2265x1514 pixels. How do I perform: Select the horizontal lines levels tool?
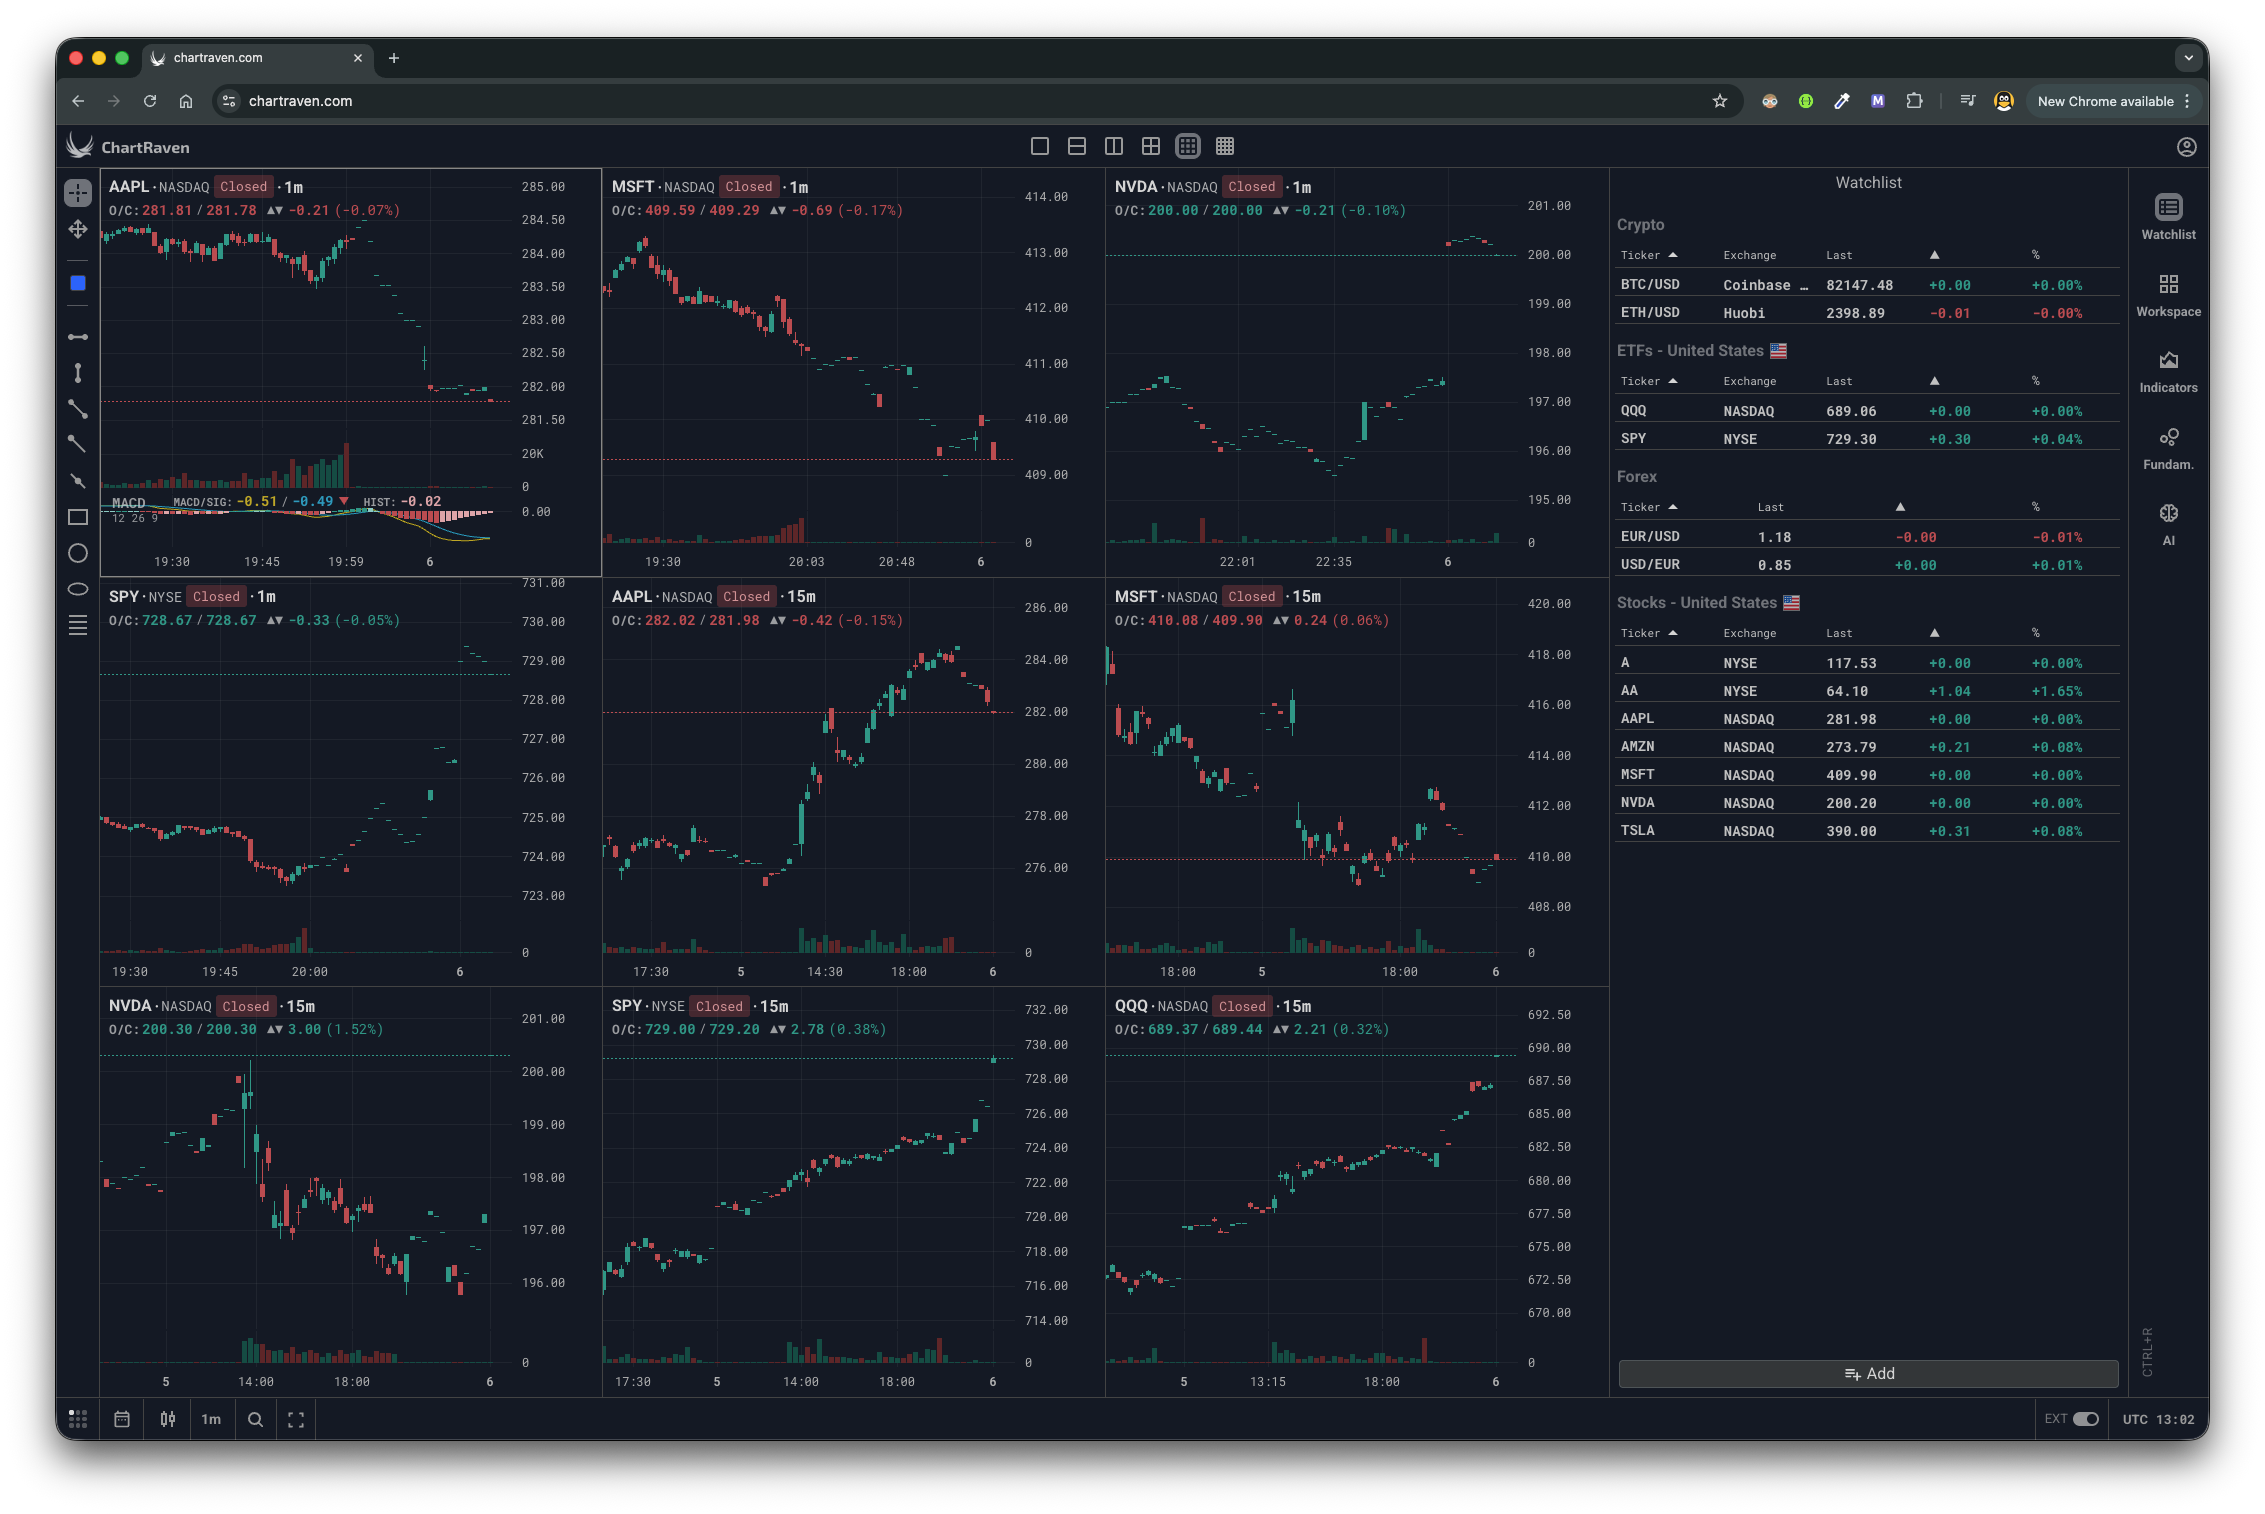click(78, 626)
